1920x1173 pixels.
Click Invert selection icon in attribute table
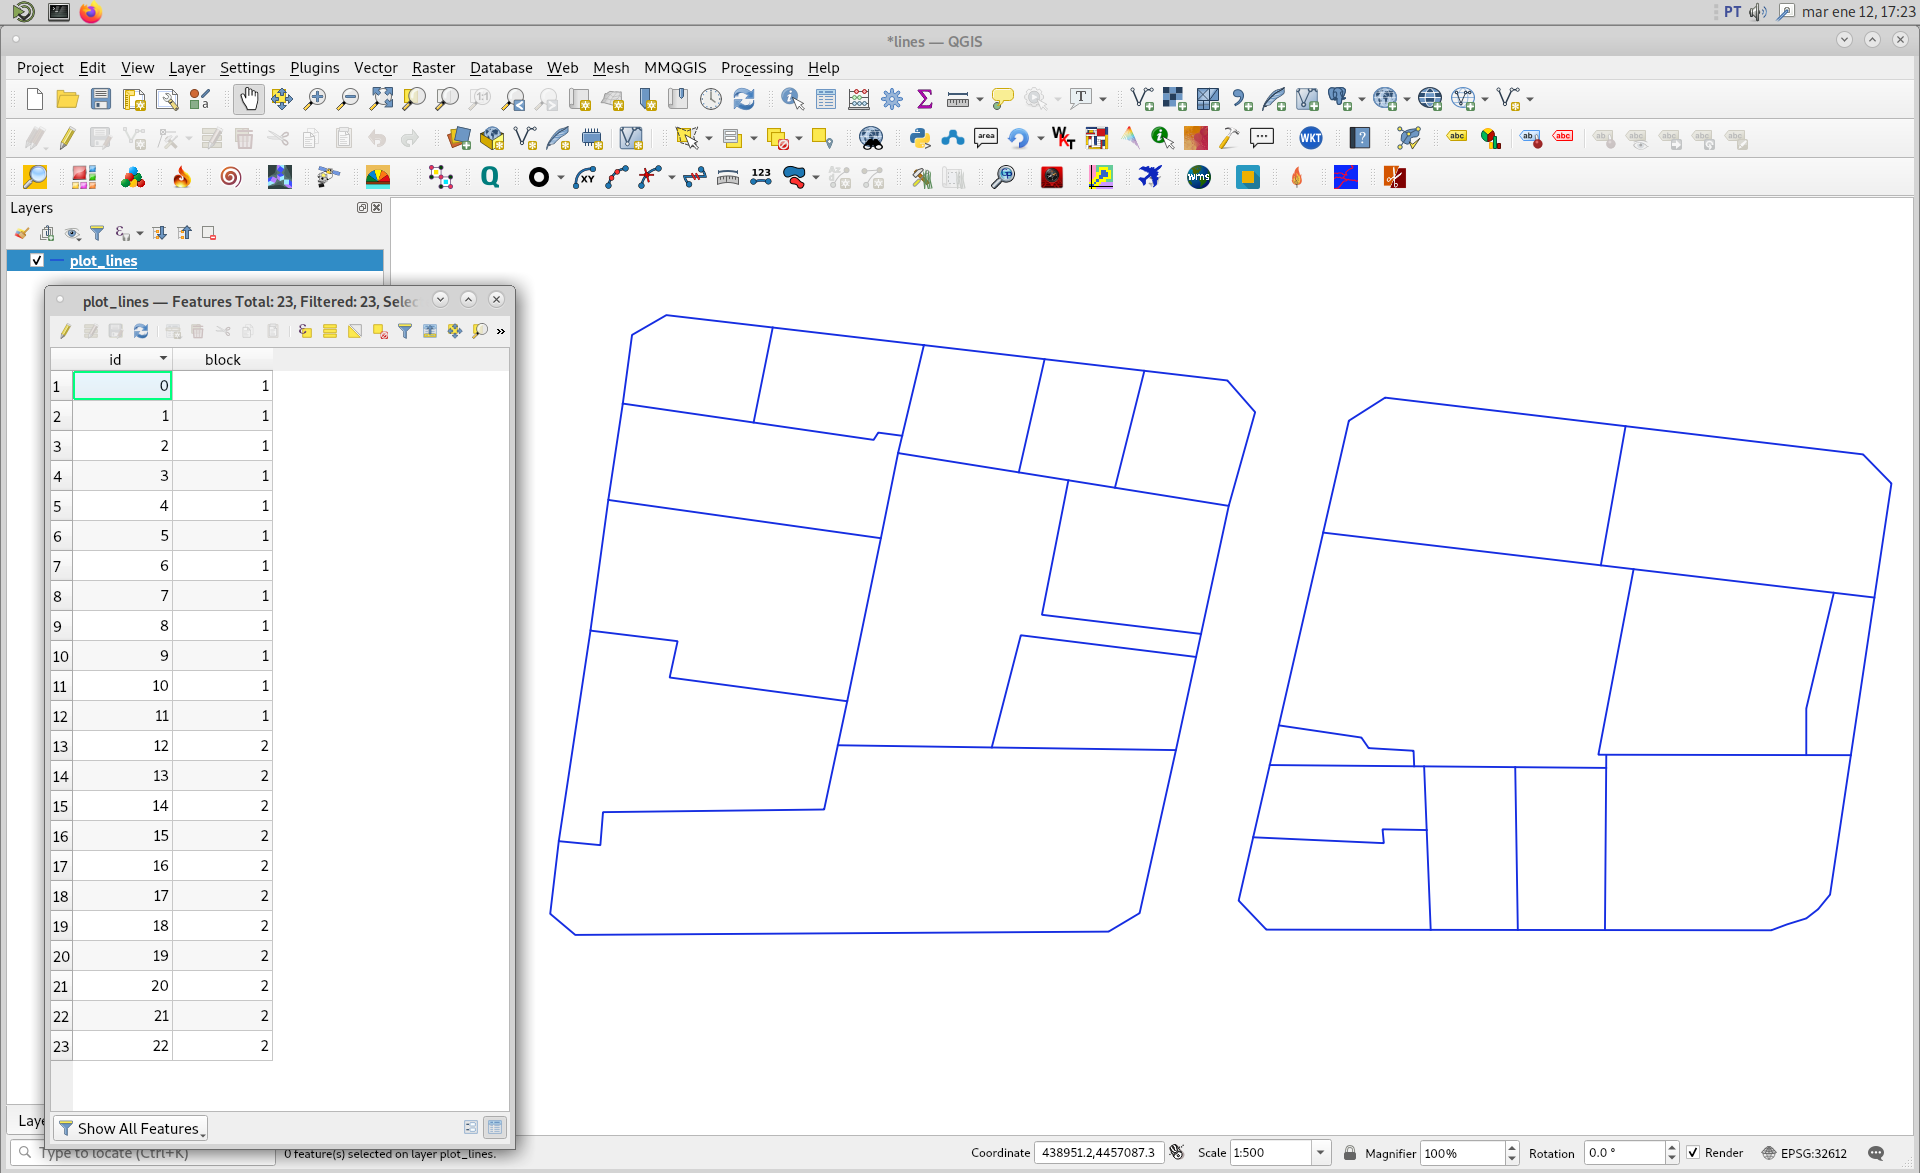[355, 331]
